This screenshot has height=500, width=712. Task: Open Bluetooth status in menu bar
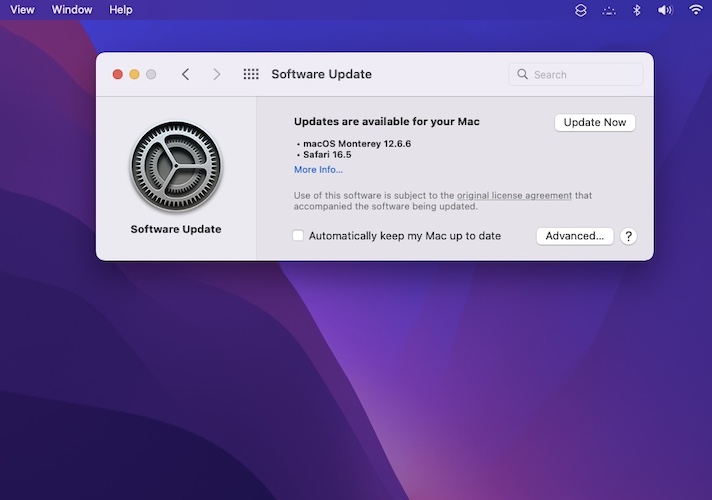(x=637, y=10)
